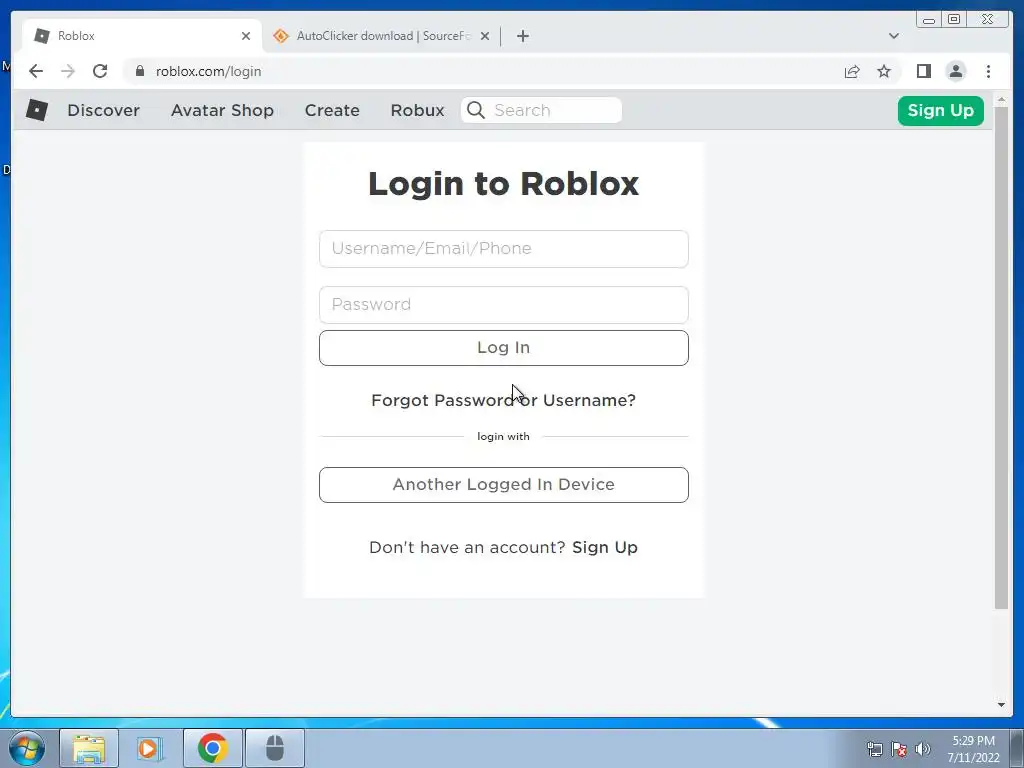Viewport: 1024px width, 768px height.
Task: Switch to the AutoClicker download SourceForge tab
Action: [x=382, y=36]
